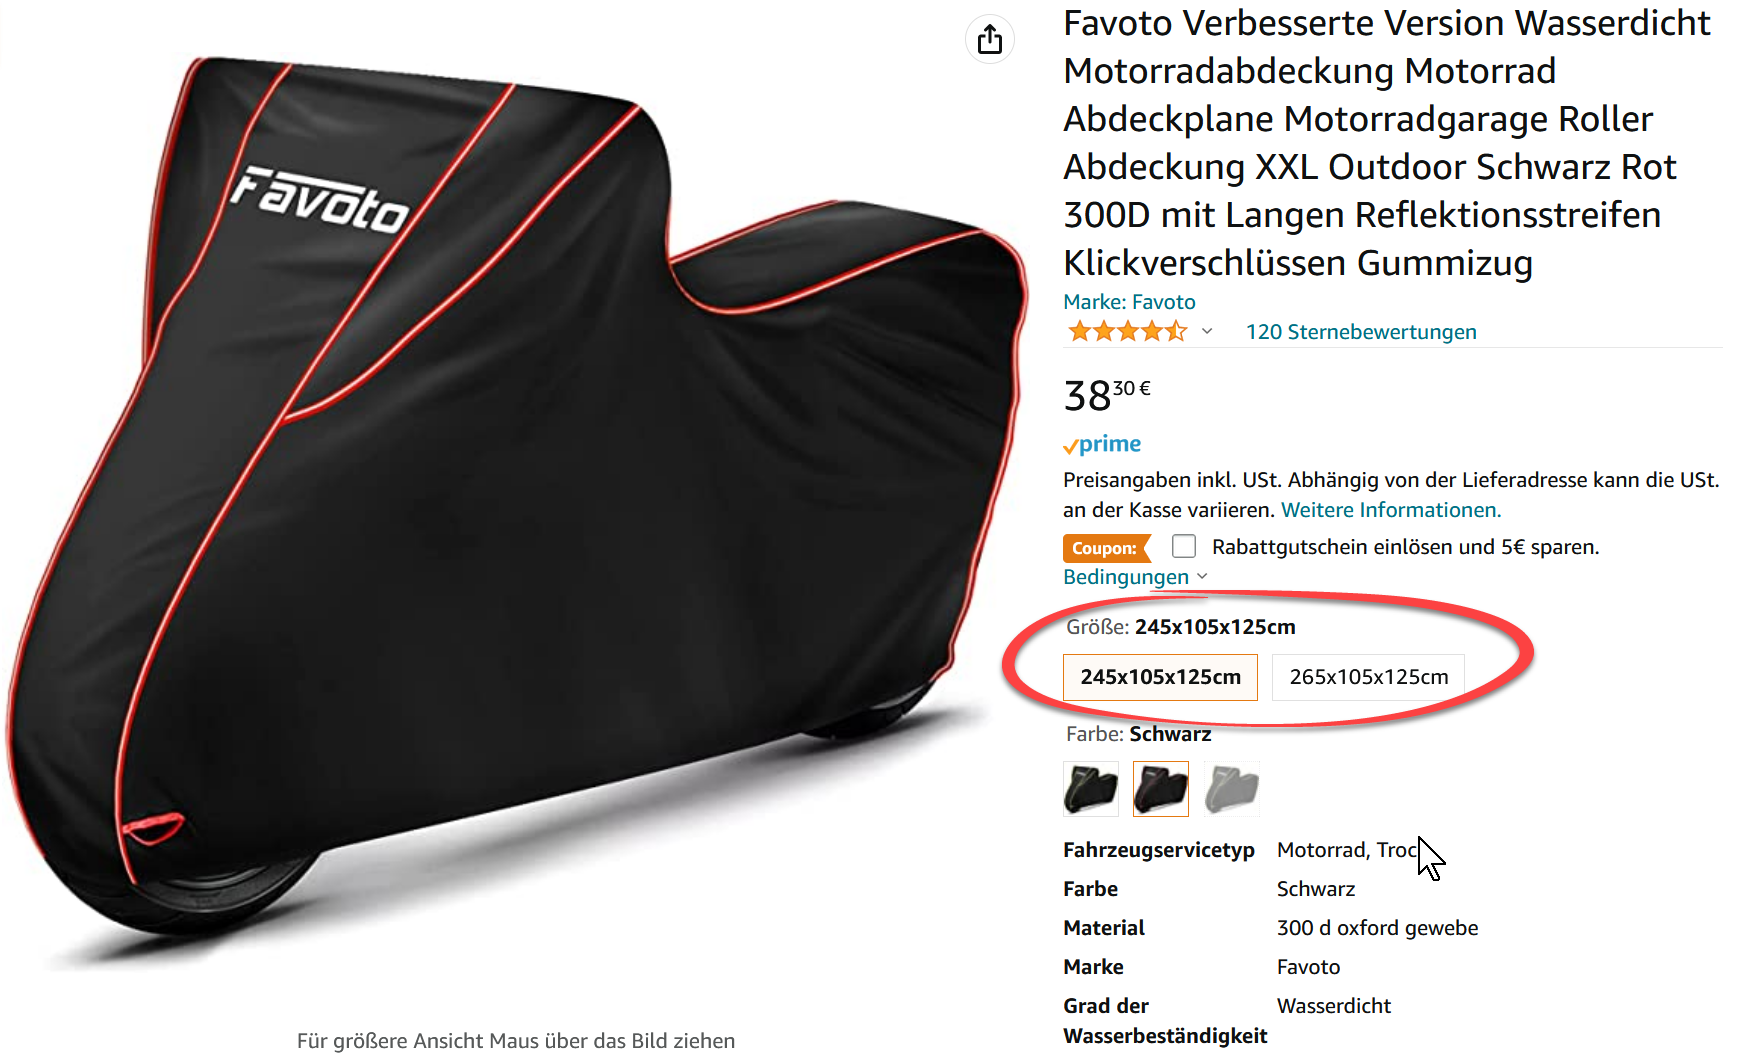Viewport: 1755px width, 1059px height.
Task: Click the Favoto logo on the cover image
Action: point(321,199)
